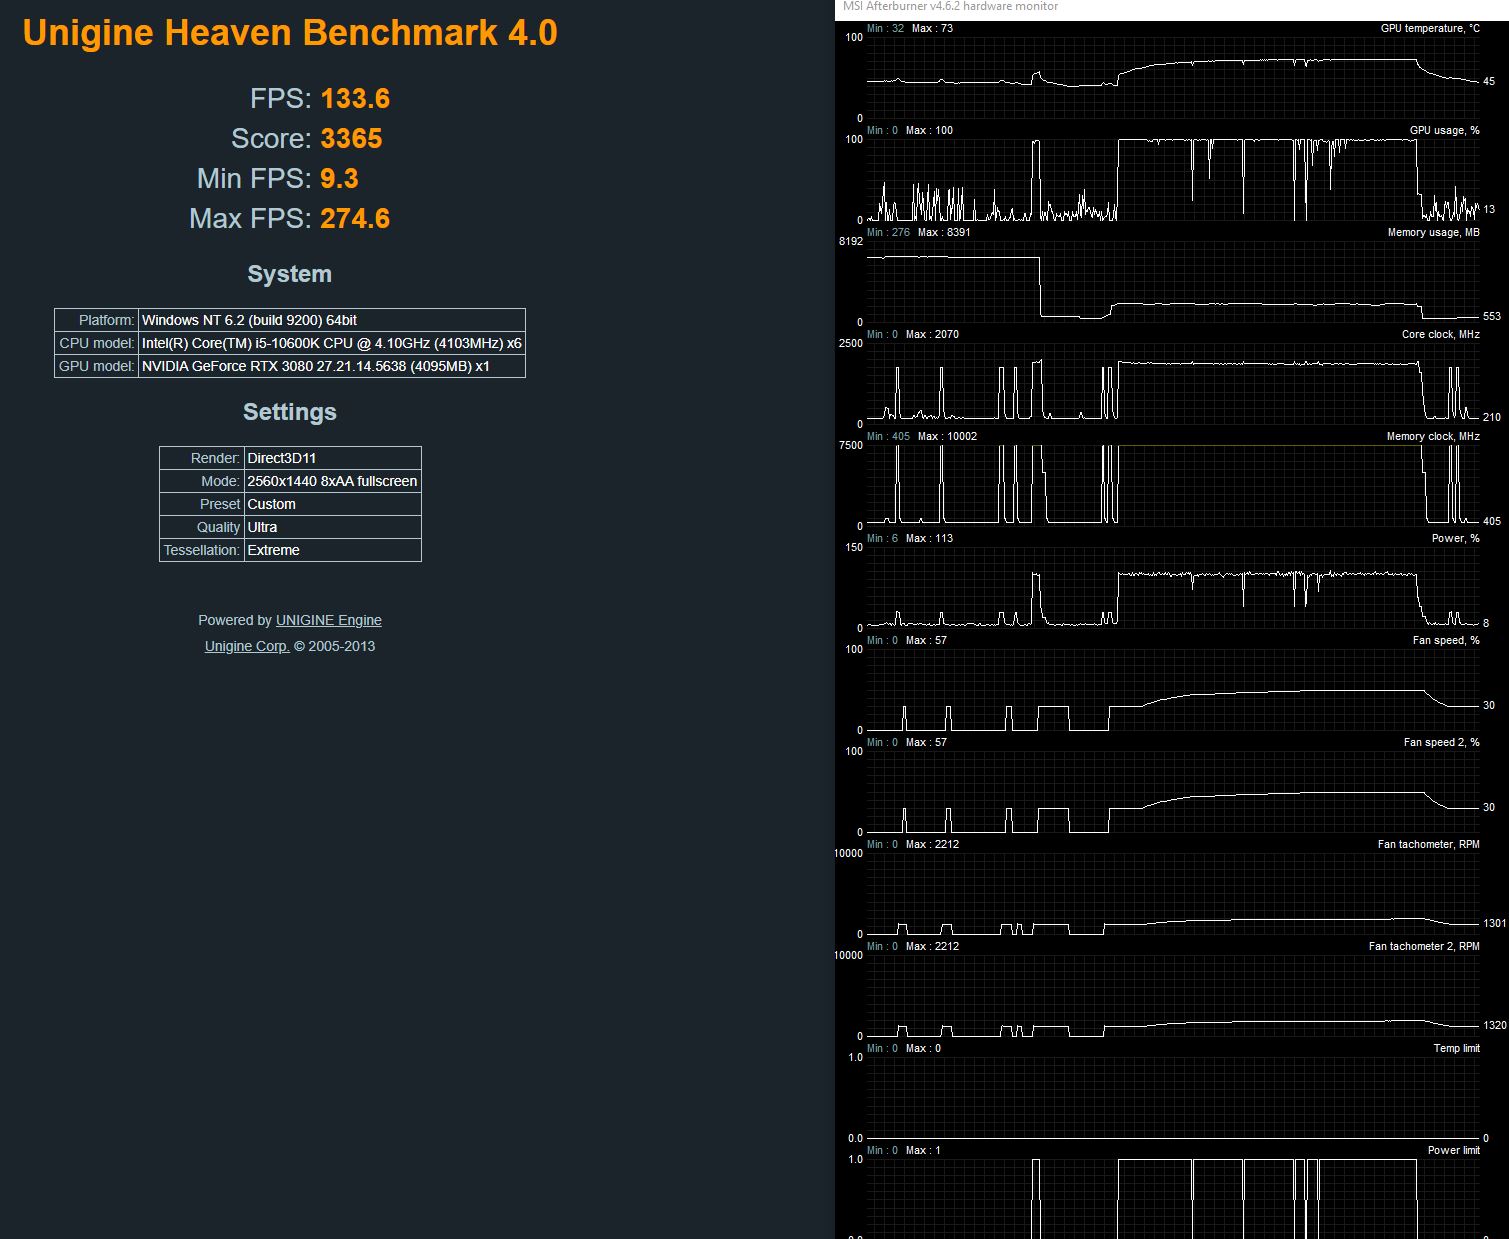
Task: Click the 'Core clock, MHz' graph label
Action: (x=1441, y=334)
